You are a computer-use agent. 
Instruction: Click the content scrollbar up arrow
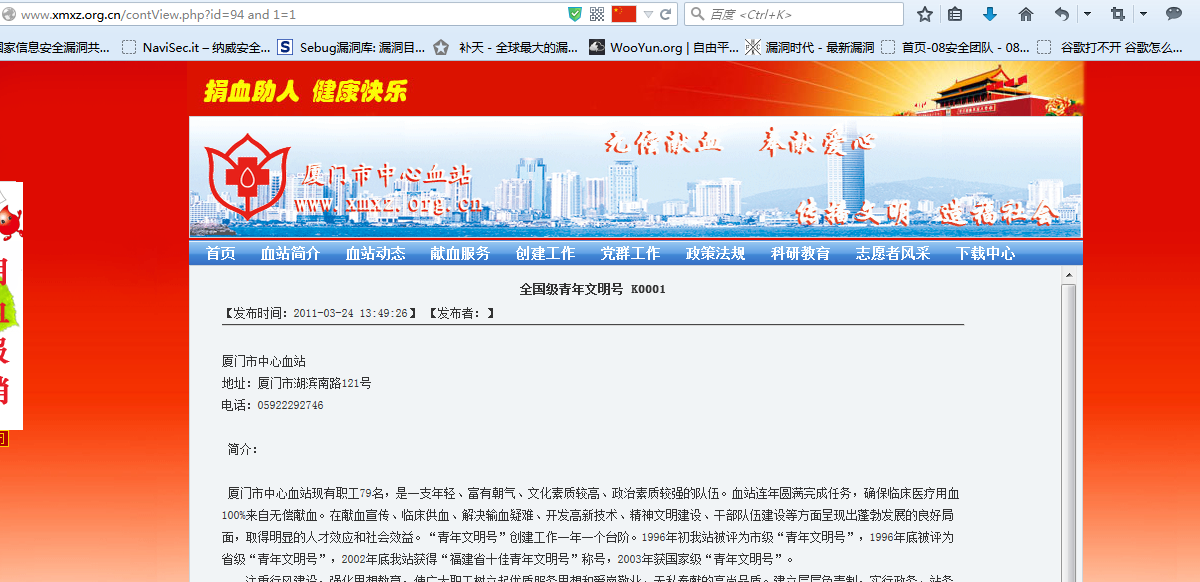coord(1068,274)
